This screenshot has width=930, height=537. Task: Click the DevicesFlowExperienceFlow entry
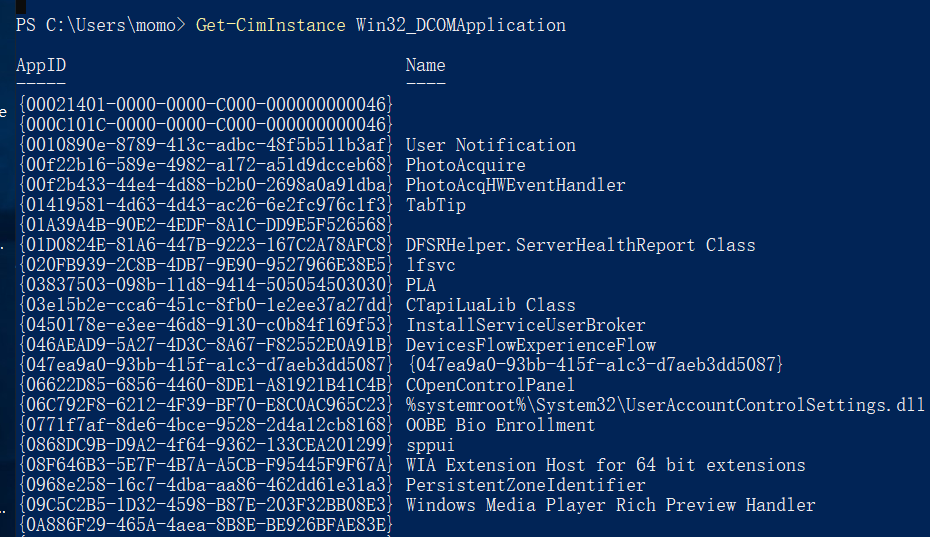(530, 345)
